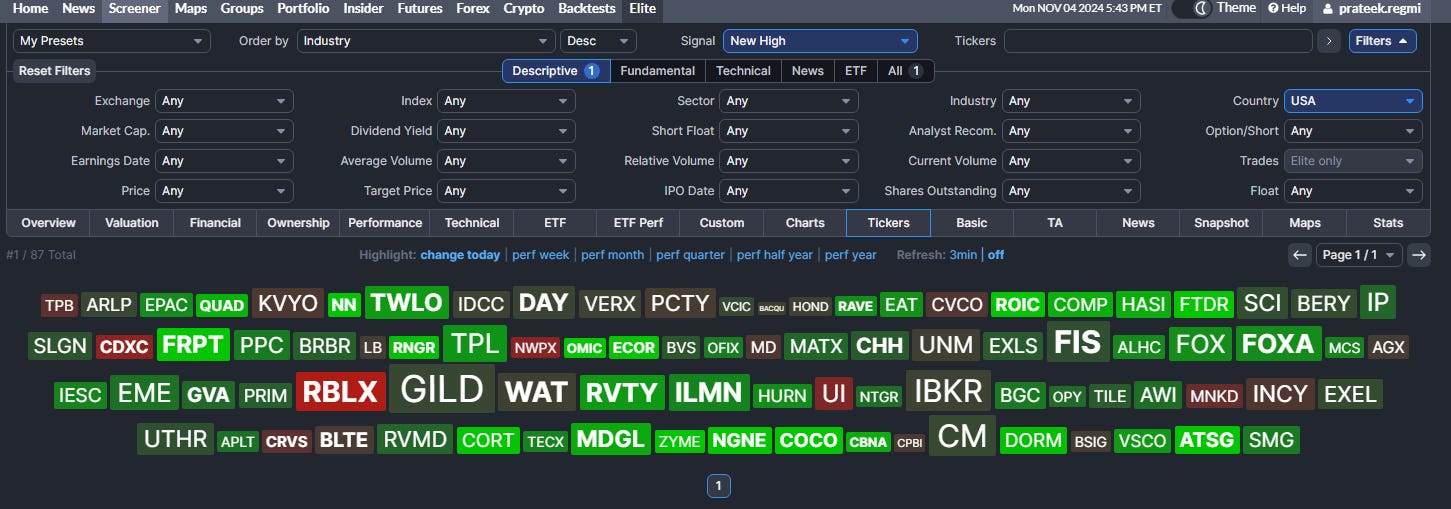The width and height of the screenshot is (1451, 509).
Task: Select the Fundamental filter tab
Action: tap(657, 71)
